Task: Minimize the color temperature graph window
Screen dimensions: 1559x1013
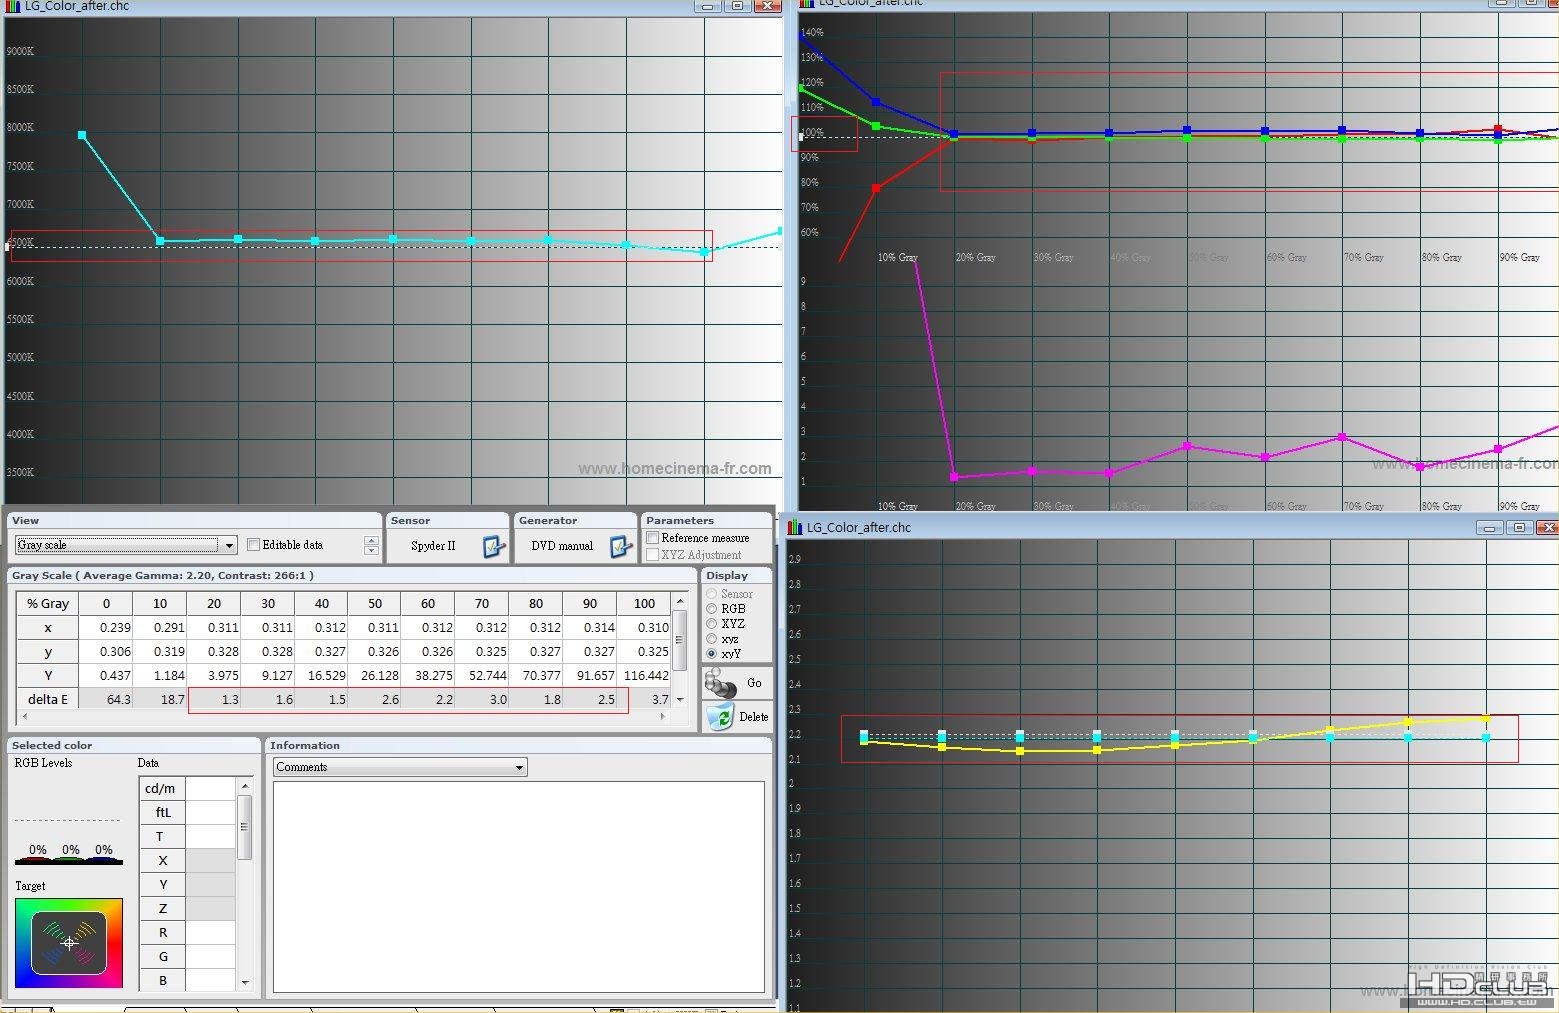Action: click(x=707, y=6)
